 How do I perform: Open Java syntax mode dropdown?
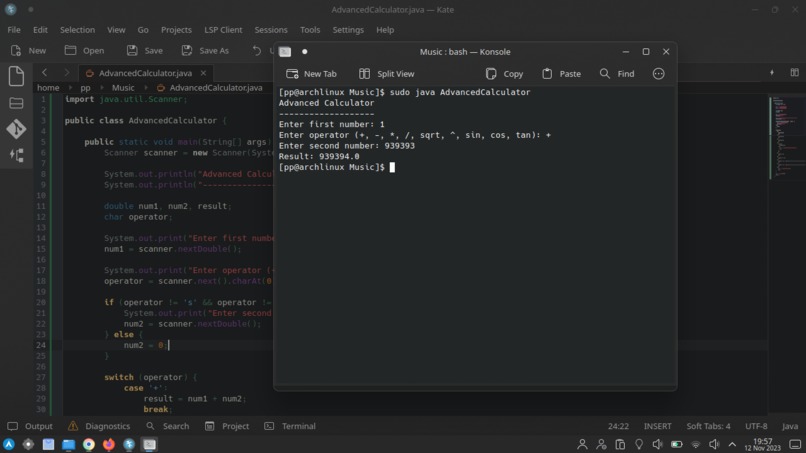point(790,426)
